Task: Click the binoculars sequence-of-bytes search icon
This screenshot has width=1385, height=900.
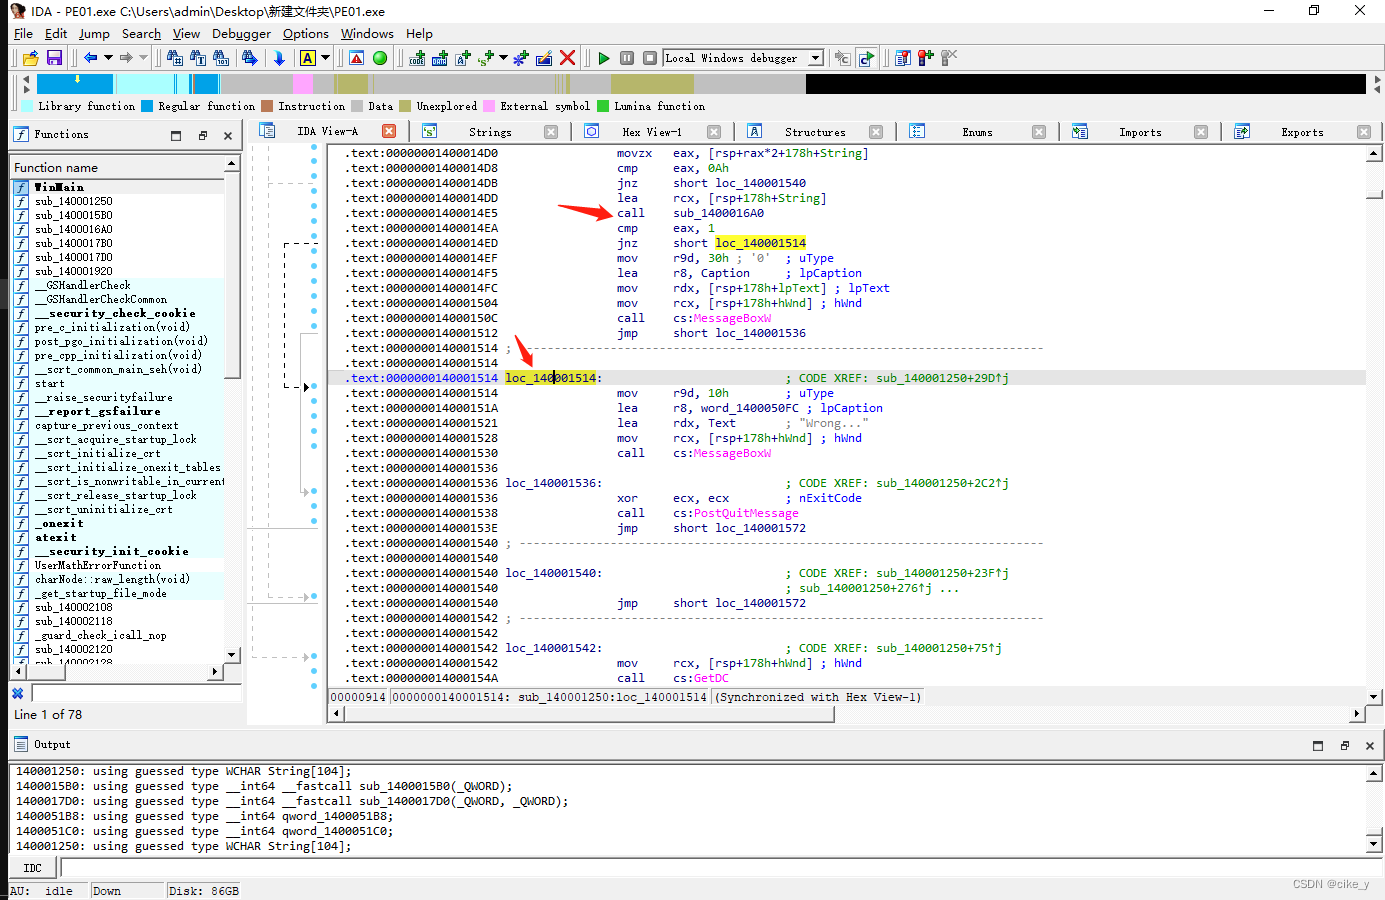Action: 221,58
